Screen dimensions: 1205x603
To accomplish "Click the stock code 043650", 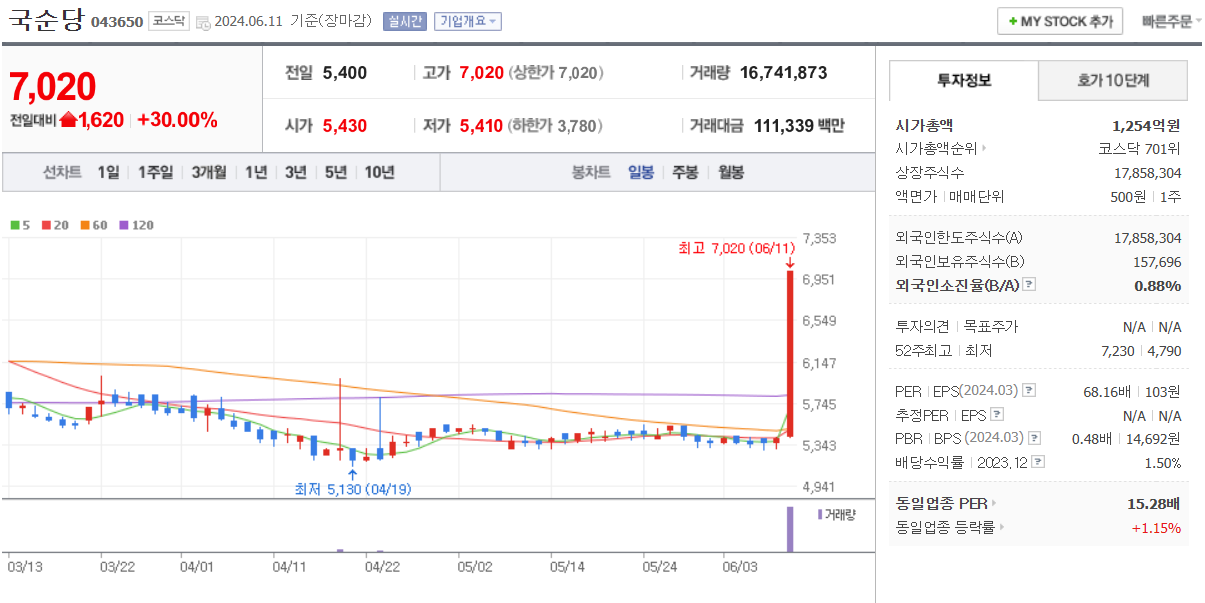I will [x=117, y=22].
